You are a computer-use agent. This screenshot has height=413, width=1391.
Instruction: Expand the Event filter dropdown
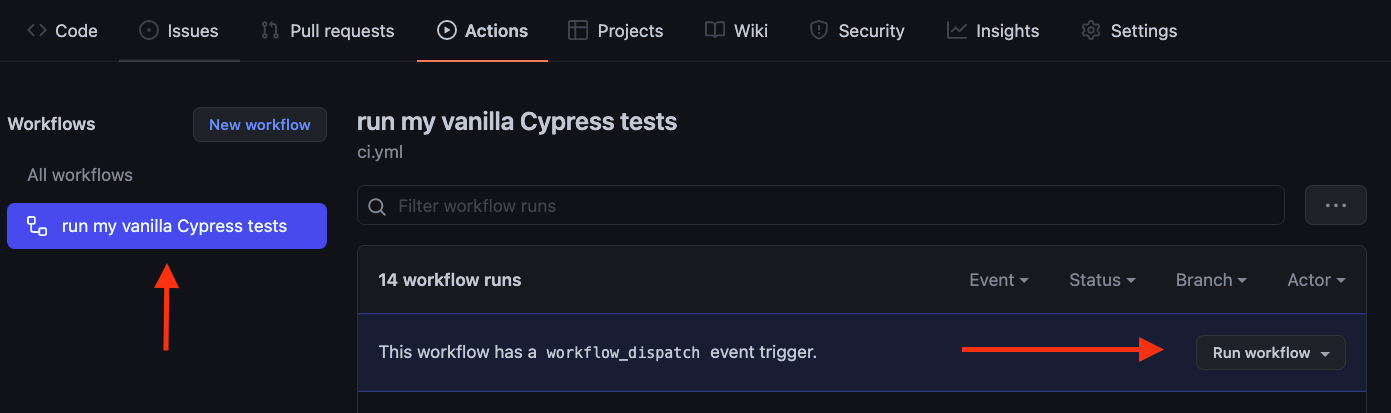point(999,280)
